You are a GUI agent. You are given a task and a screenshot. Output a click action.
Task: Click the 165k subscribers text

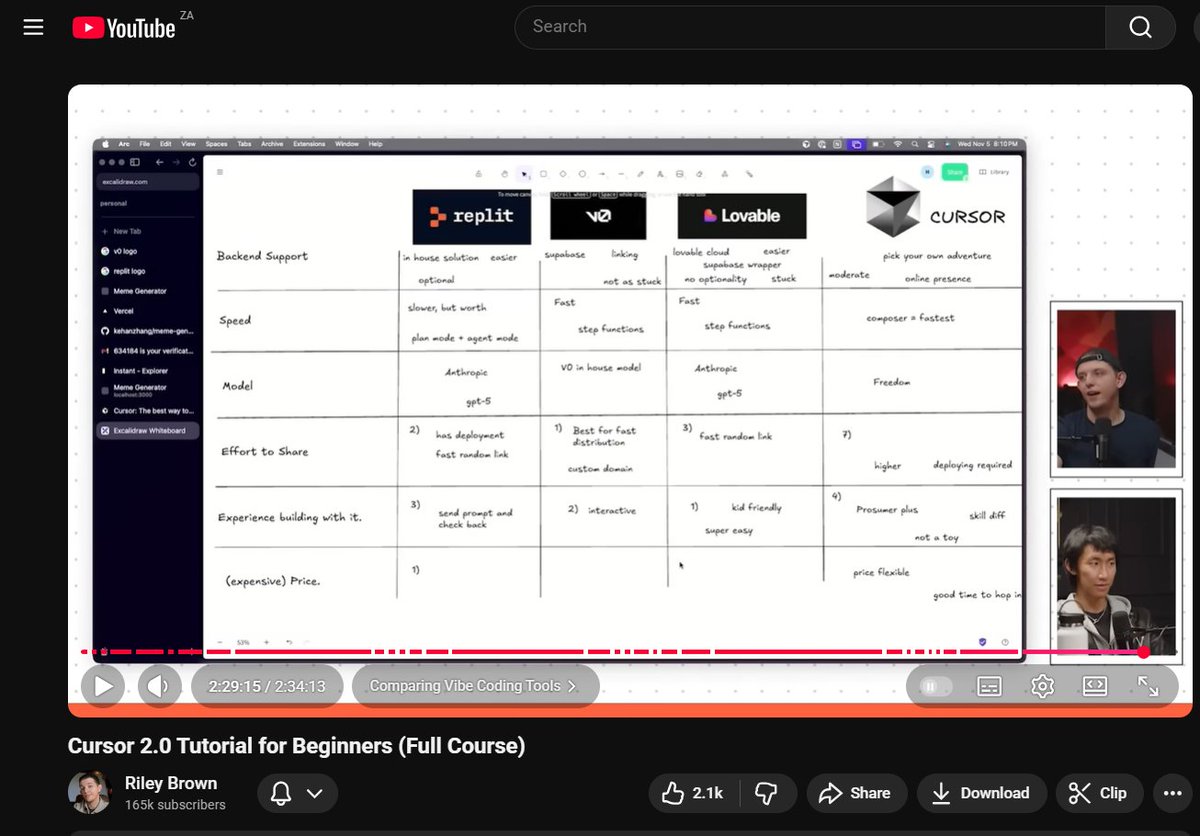[x=175, y=805]
